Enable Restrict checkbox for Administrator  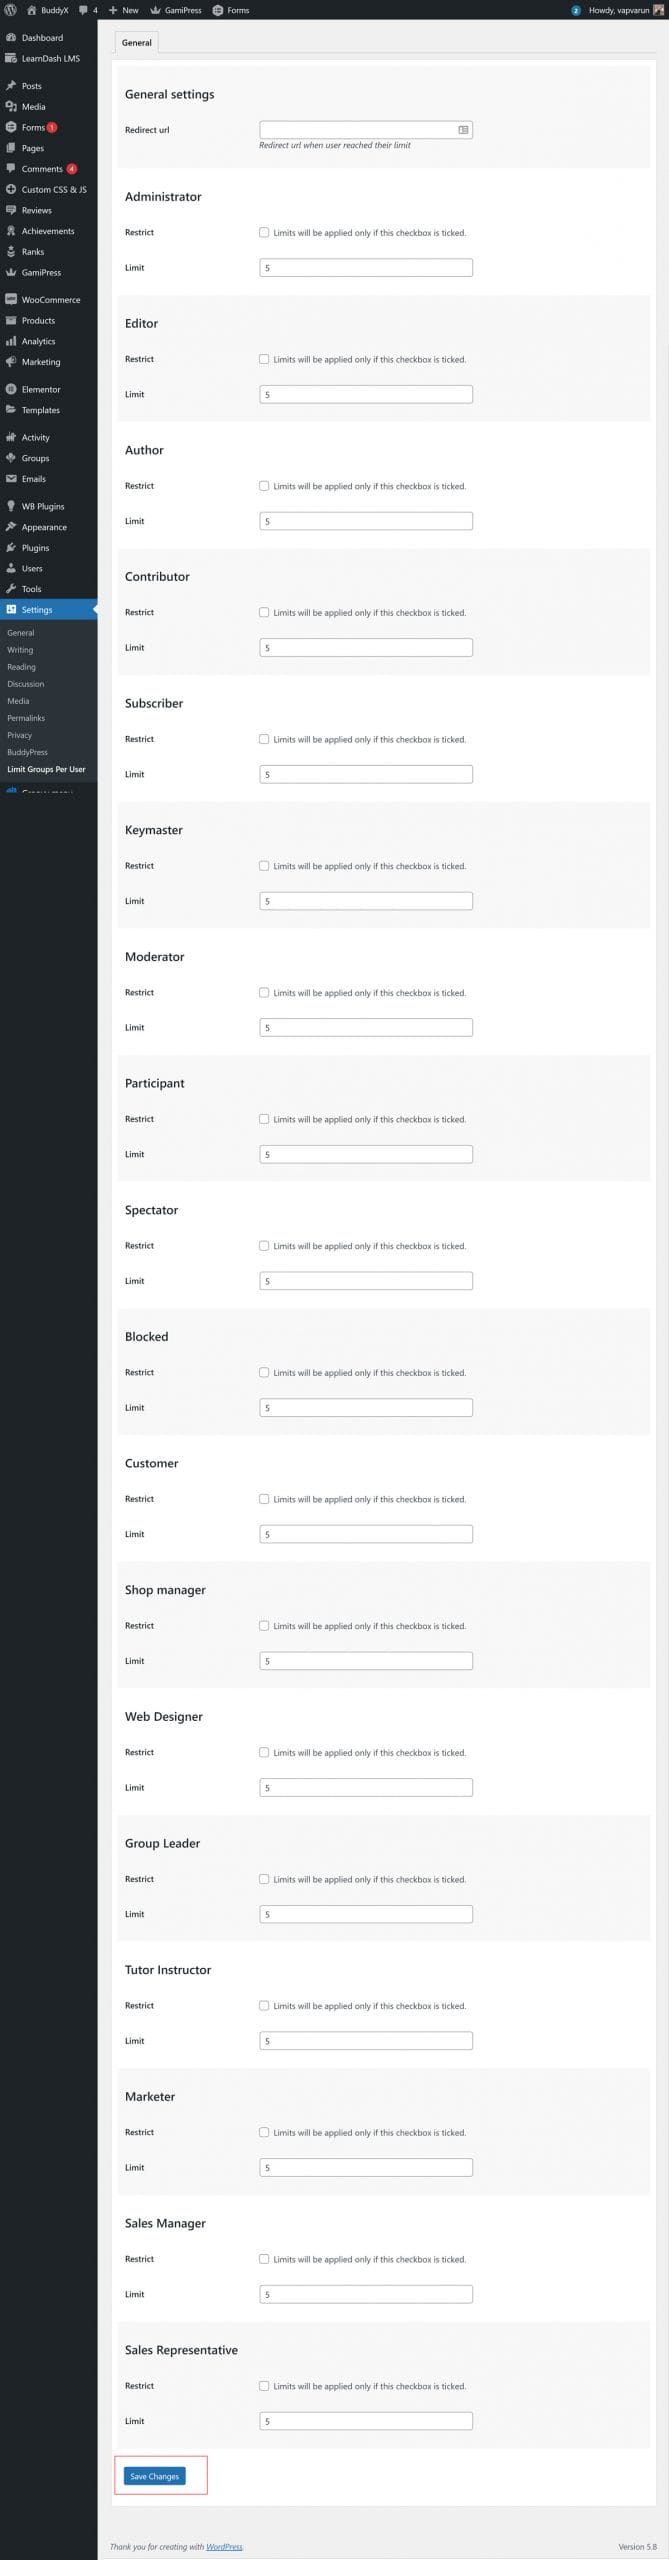pos(264,232)
